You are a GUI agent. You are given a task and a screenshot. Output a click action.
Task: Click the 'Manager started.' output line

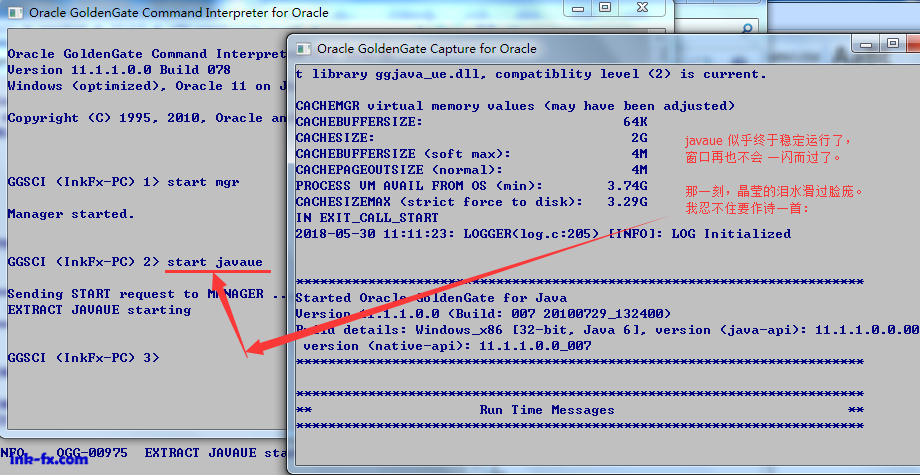click(71, 214)
